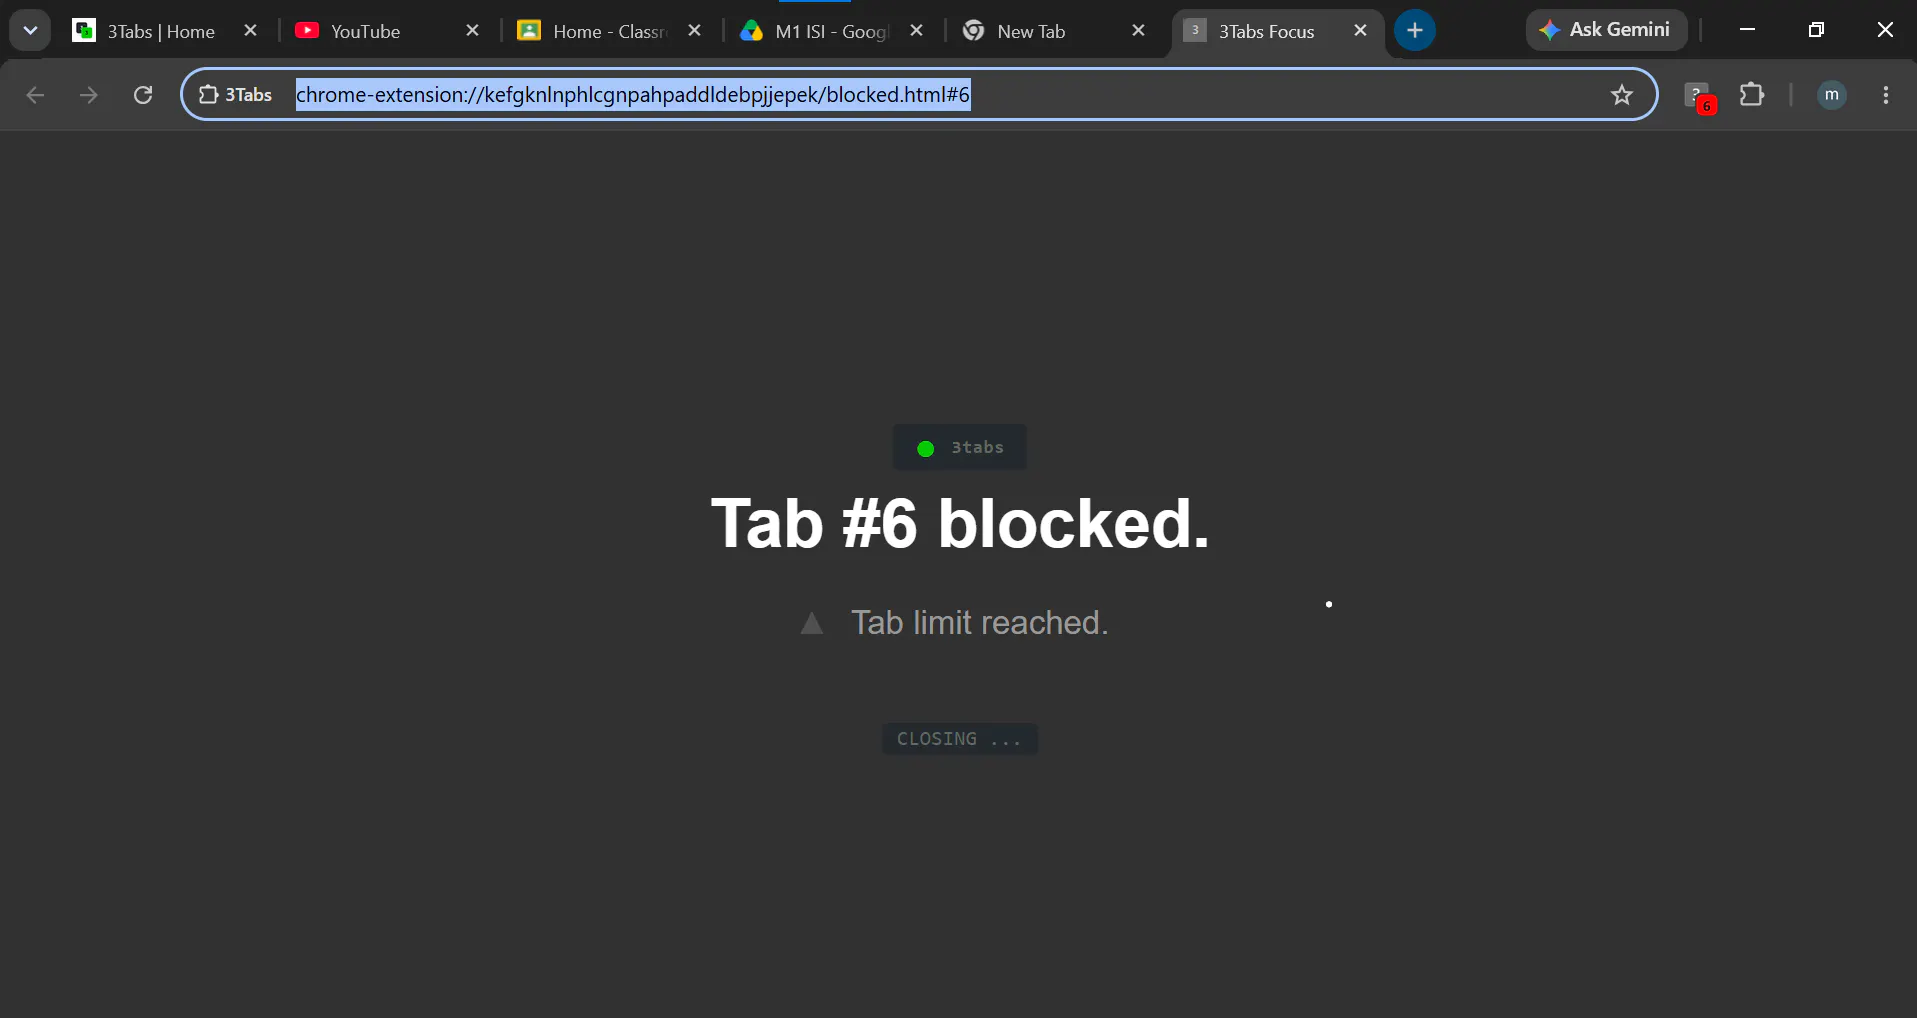Reload the blocked page
Screen dimensions: 1917x1018
tap(143, 95)
